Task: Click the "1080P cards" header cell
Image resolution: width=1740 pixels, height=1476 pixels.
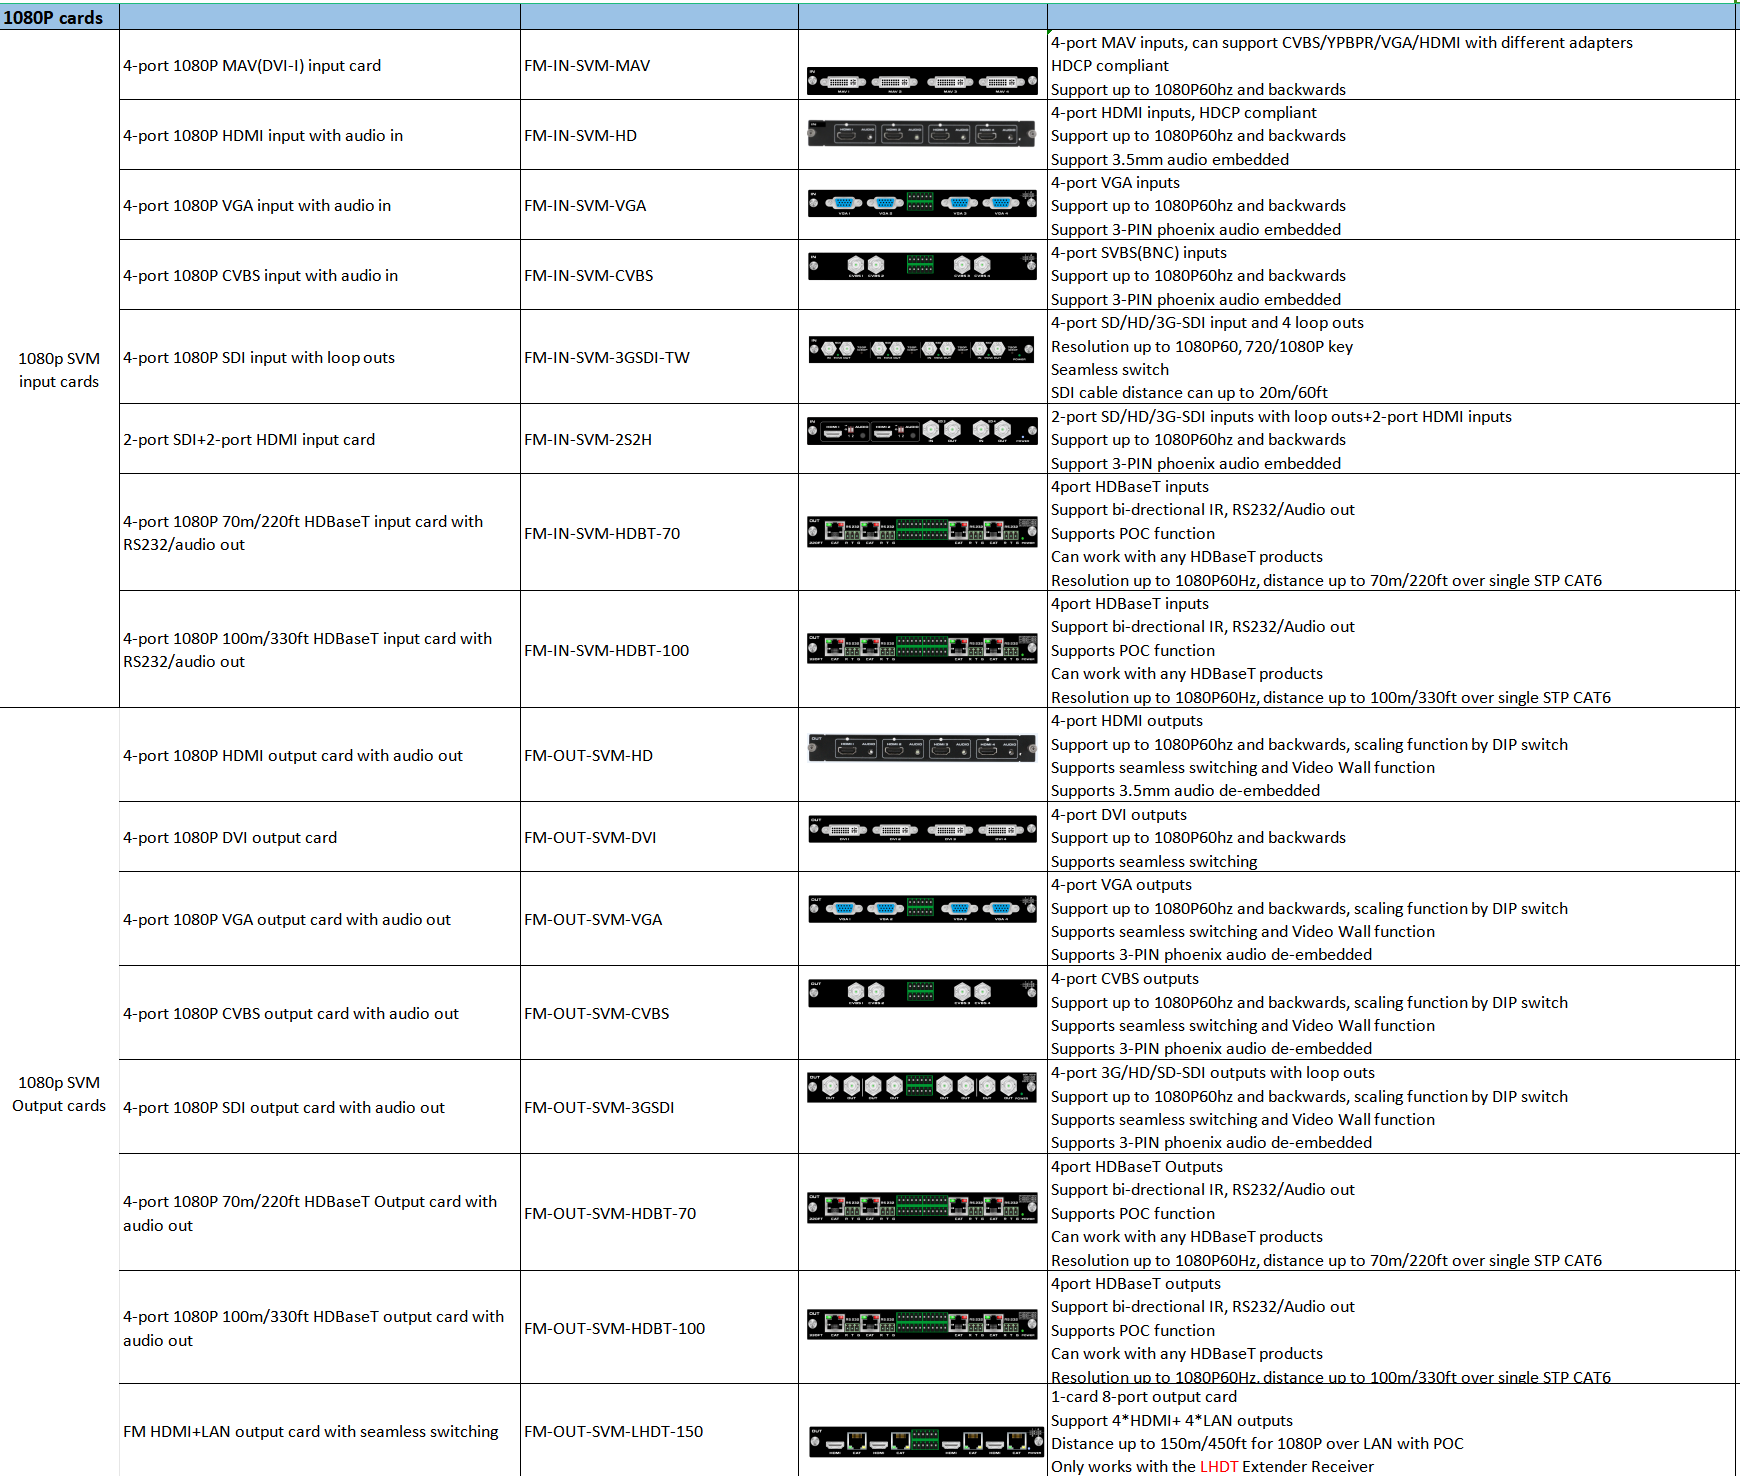Action: coord(59,17)
